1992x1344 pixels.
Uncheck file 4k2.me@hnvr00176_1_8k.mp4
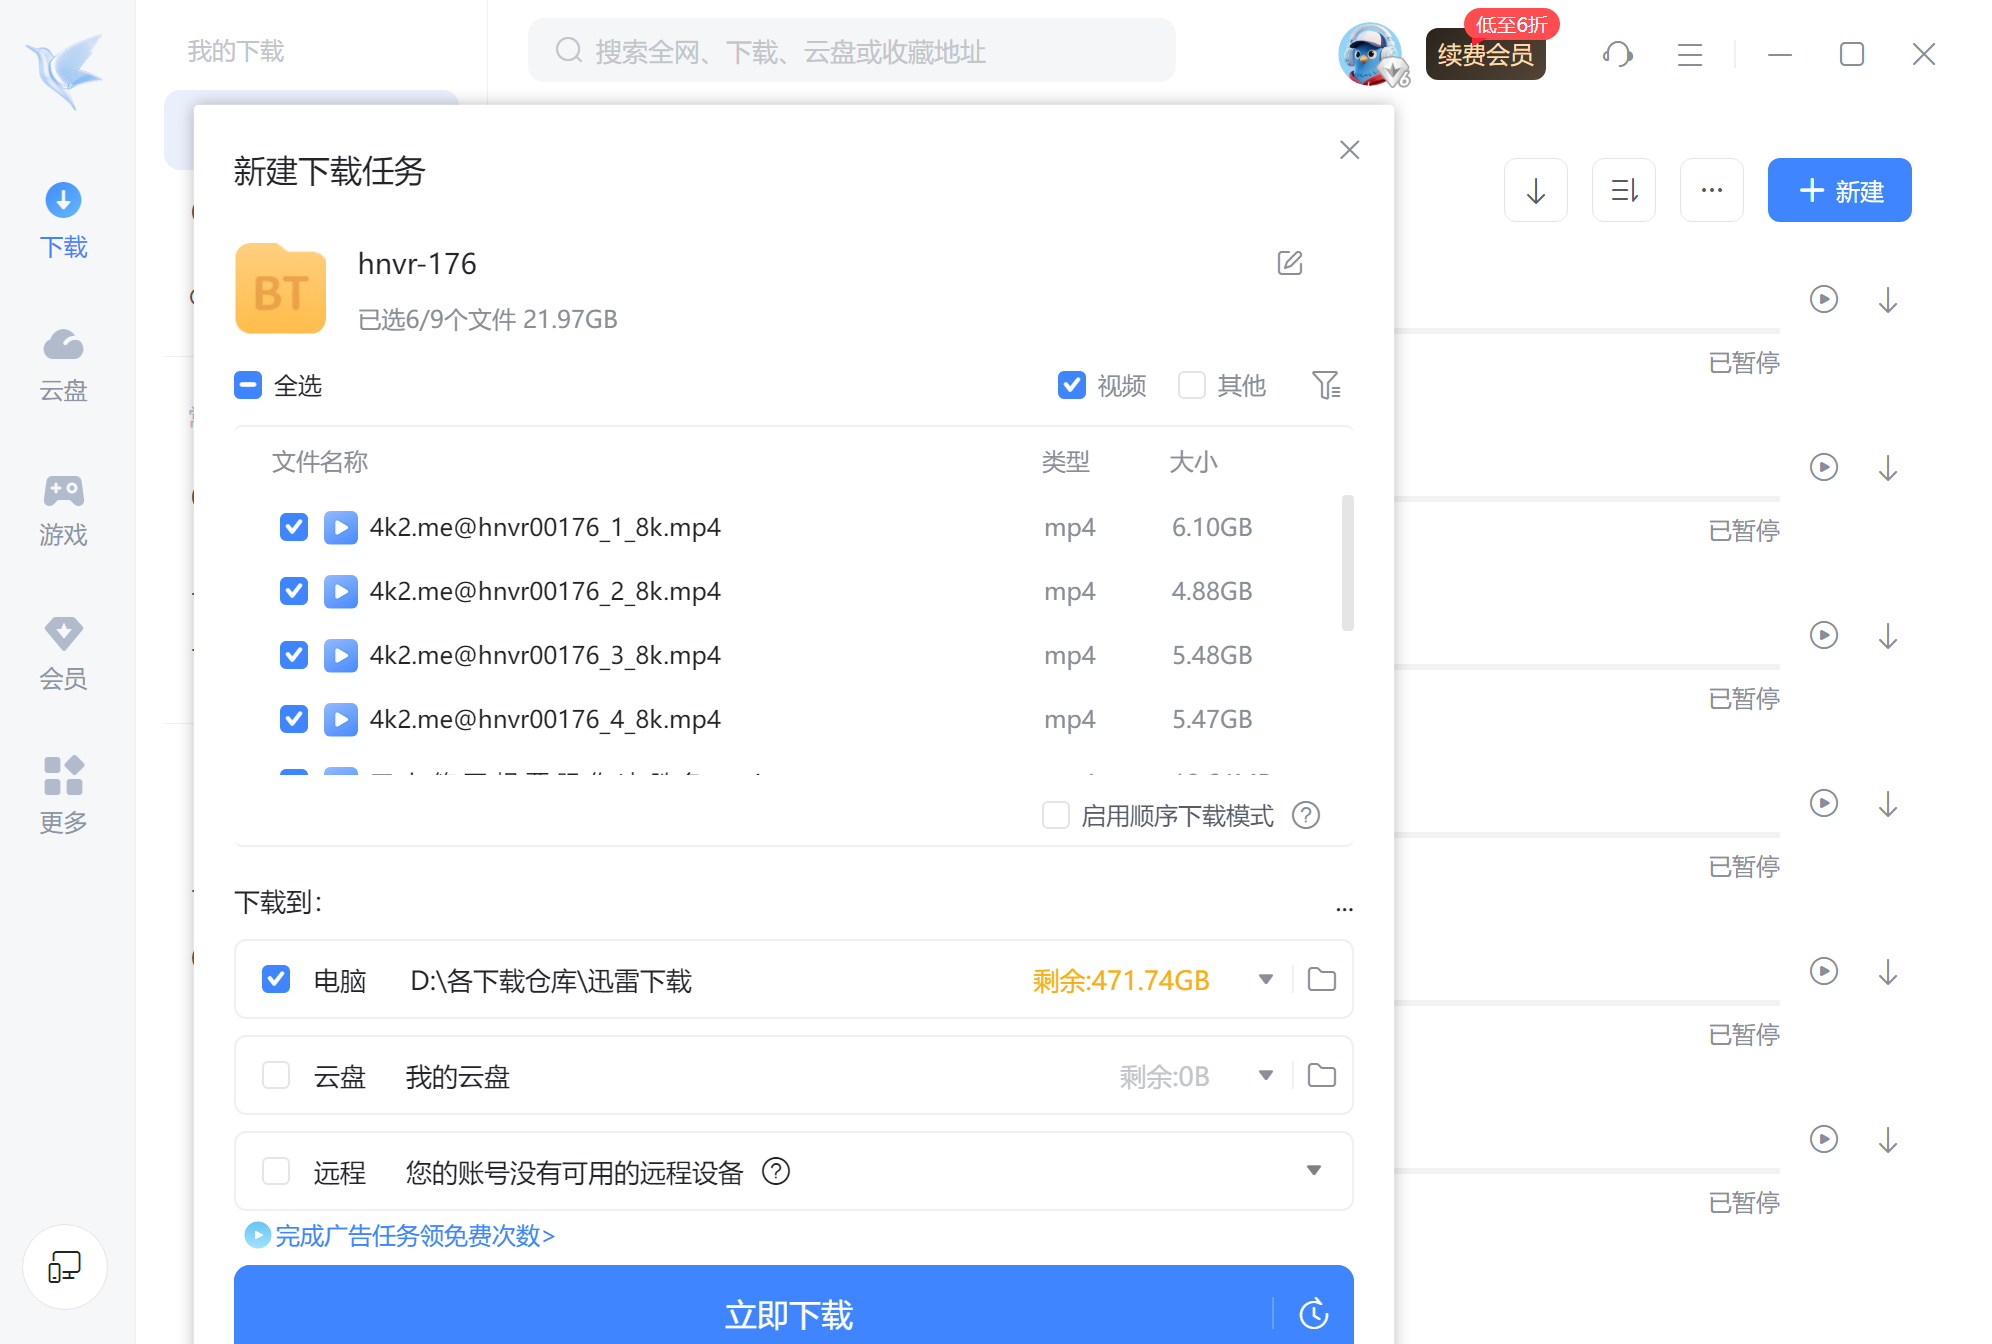[x=294, y=527]
